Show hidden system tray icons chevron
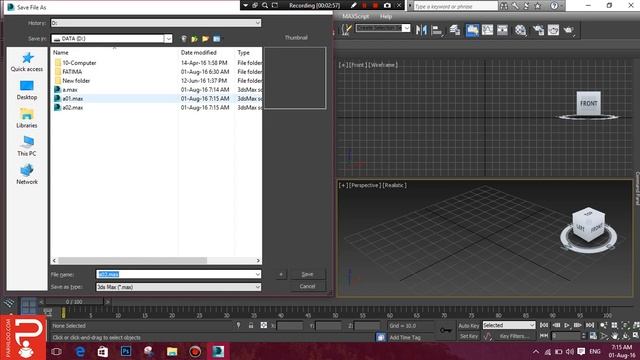640x360 pixels. pyautogui.click(x=536, y=351)
